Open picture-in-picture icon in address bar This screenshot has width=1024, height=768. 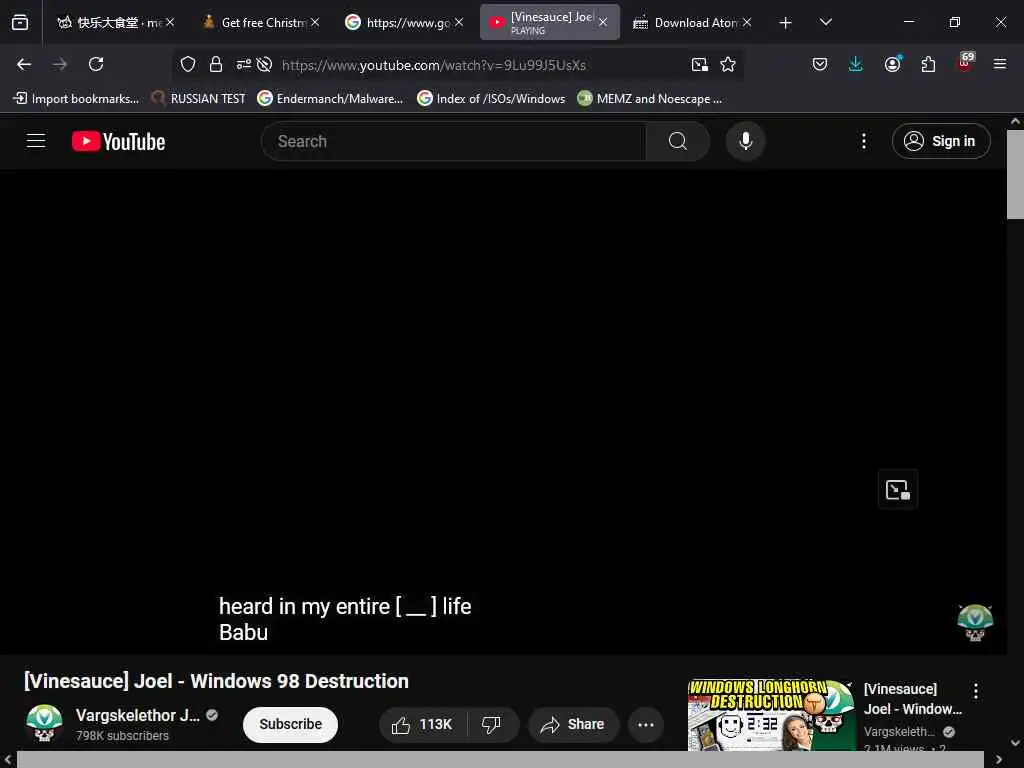coord(699,64)
